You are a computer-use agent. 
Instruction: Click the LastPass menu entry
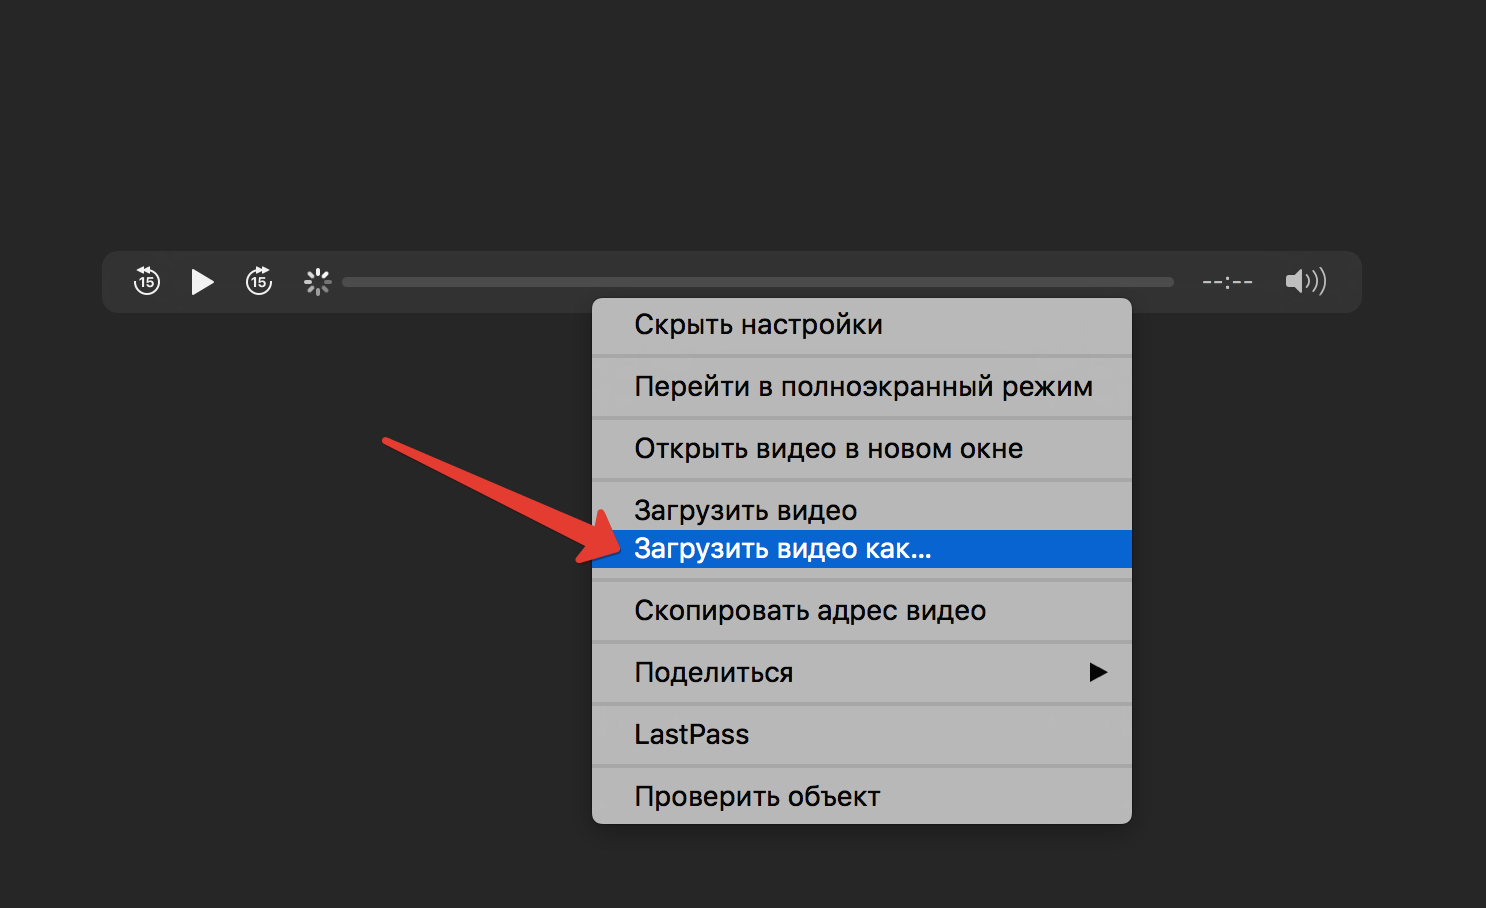pos(691,735)
